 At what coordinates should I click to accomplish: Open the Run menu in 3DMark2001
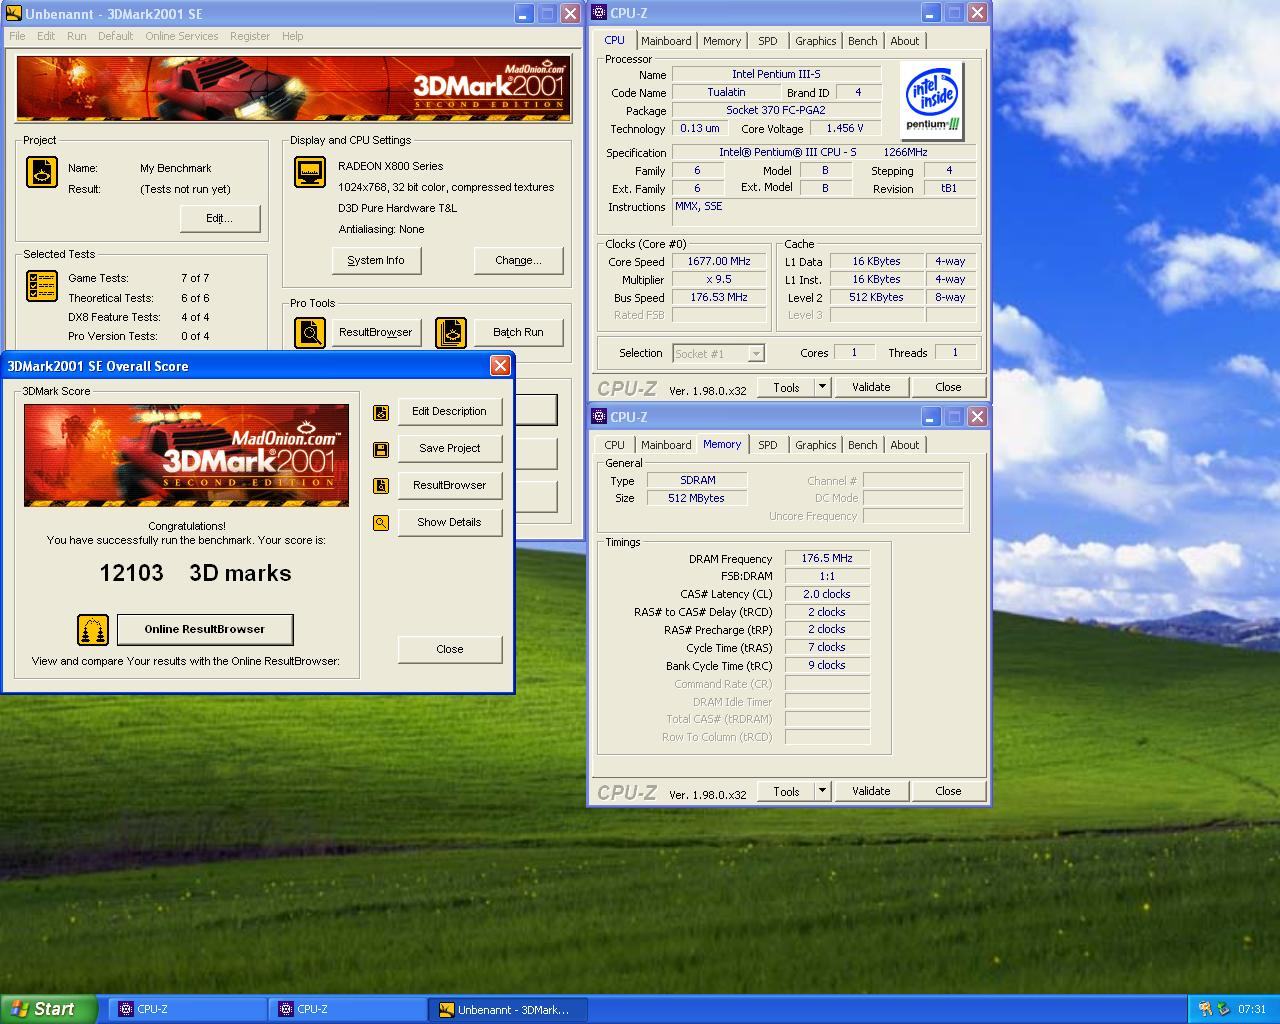point(76,36)
